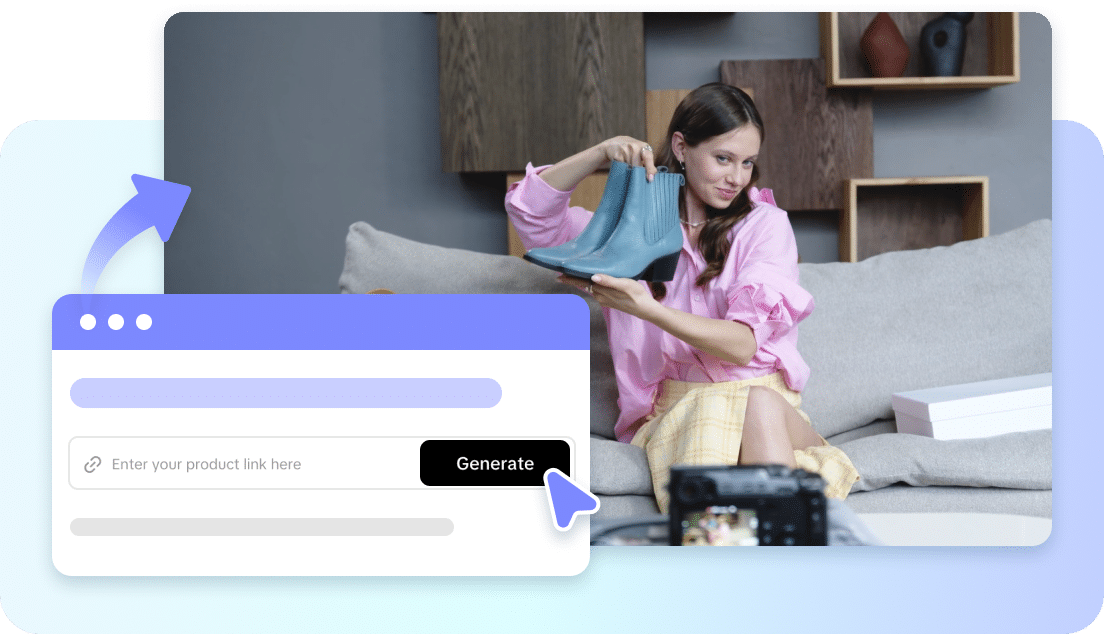
Task: Click the chain link icon in the input
Action: 92,464
